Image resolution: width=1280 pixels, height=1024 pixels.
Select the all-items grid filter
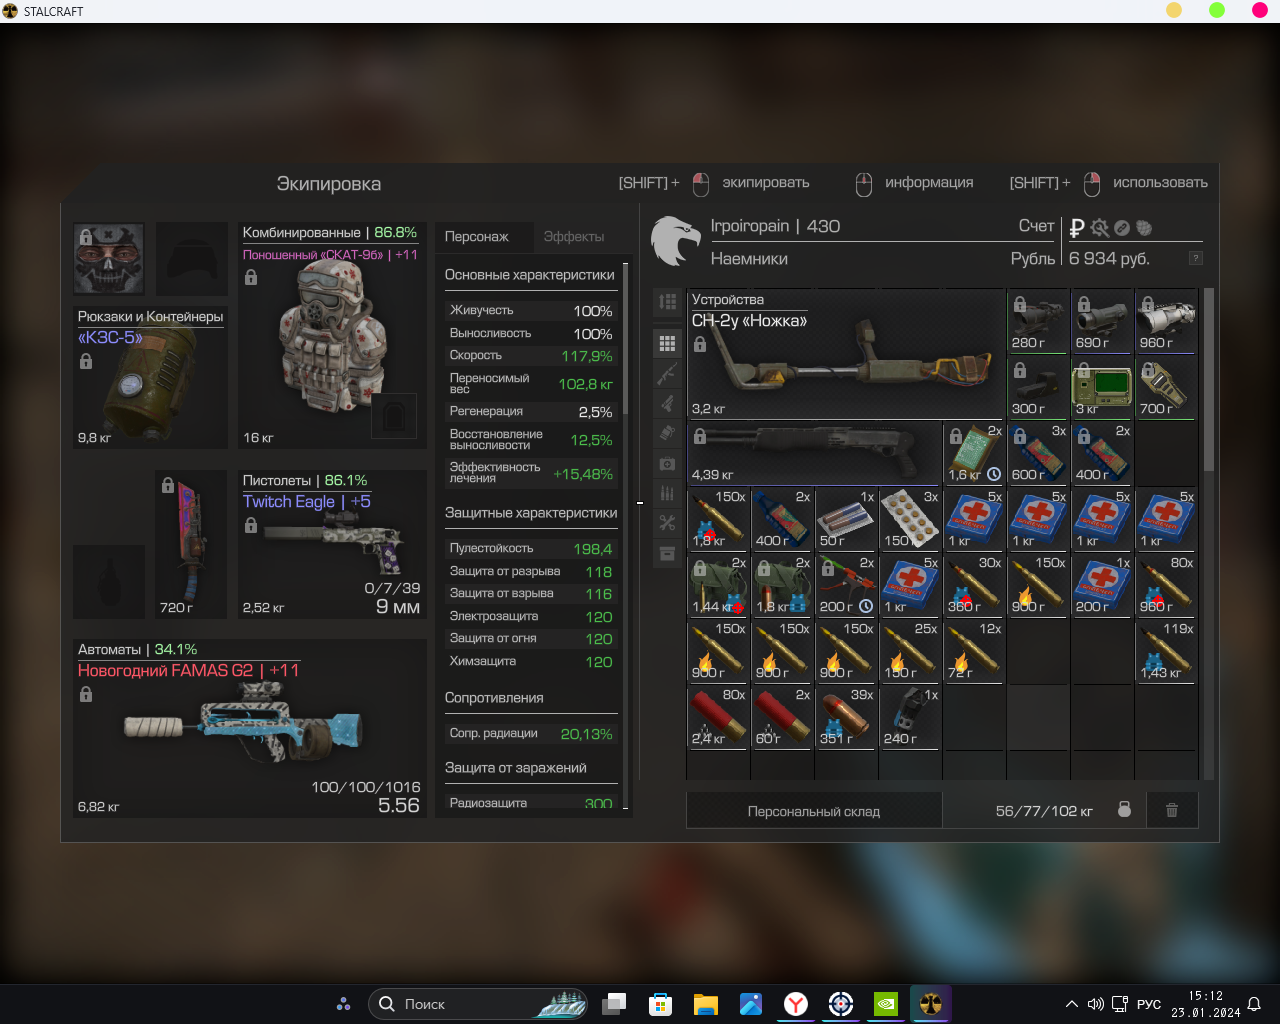pyautogui.click(x=667, y=343)
